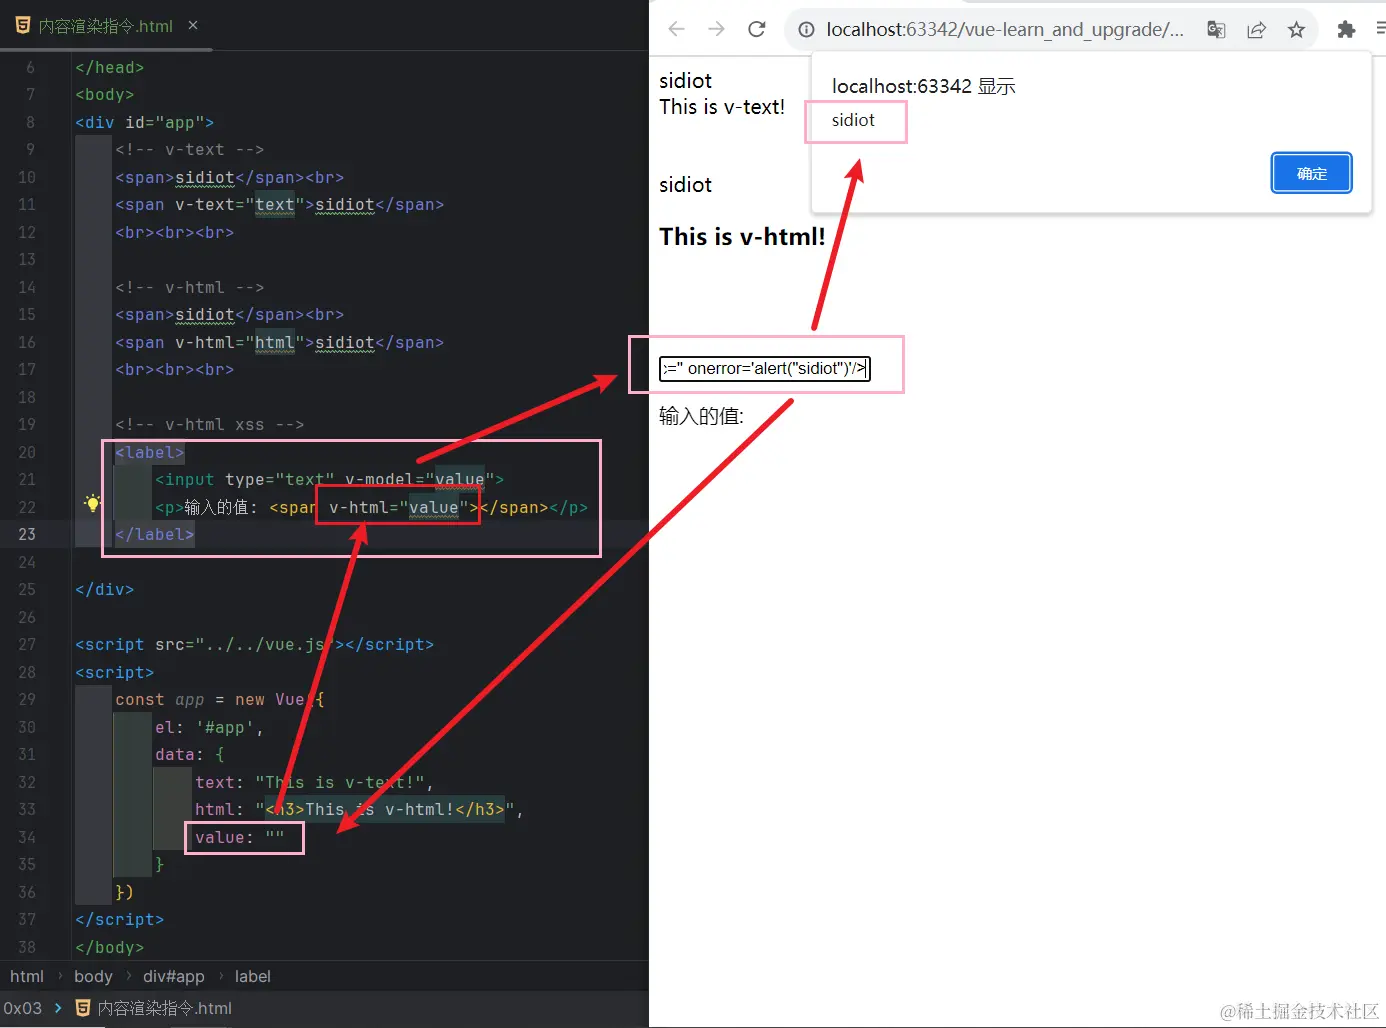This screenshot has width=1386, height=1028.
Task: Click the span v-text="text" code line
Action: [x=280, y=204]
